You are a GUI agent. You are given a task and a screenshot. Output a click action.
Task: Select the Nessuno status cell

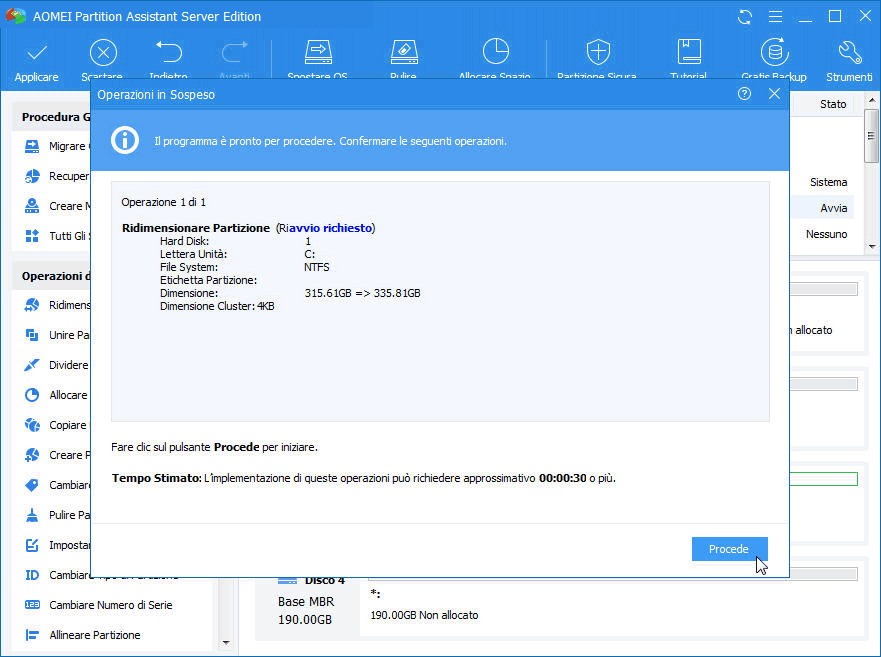[x=826, y=234]
